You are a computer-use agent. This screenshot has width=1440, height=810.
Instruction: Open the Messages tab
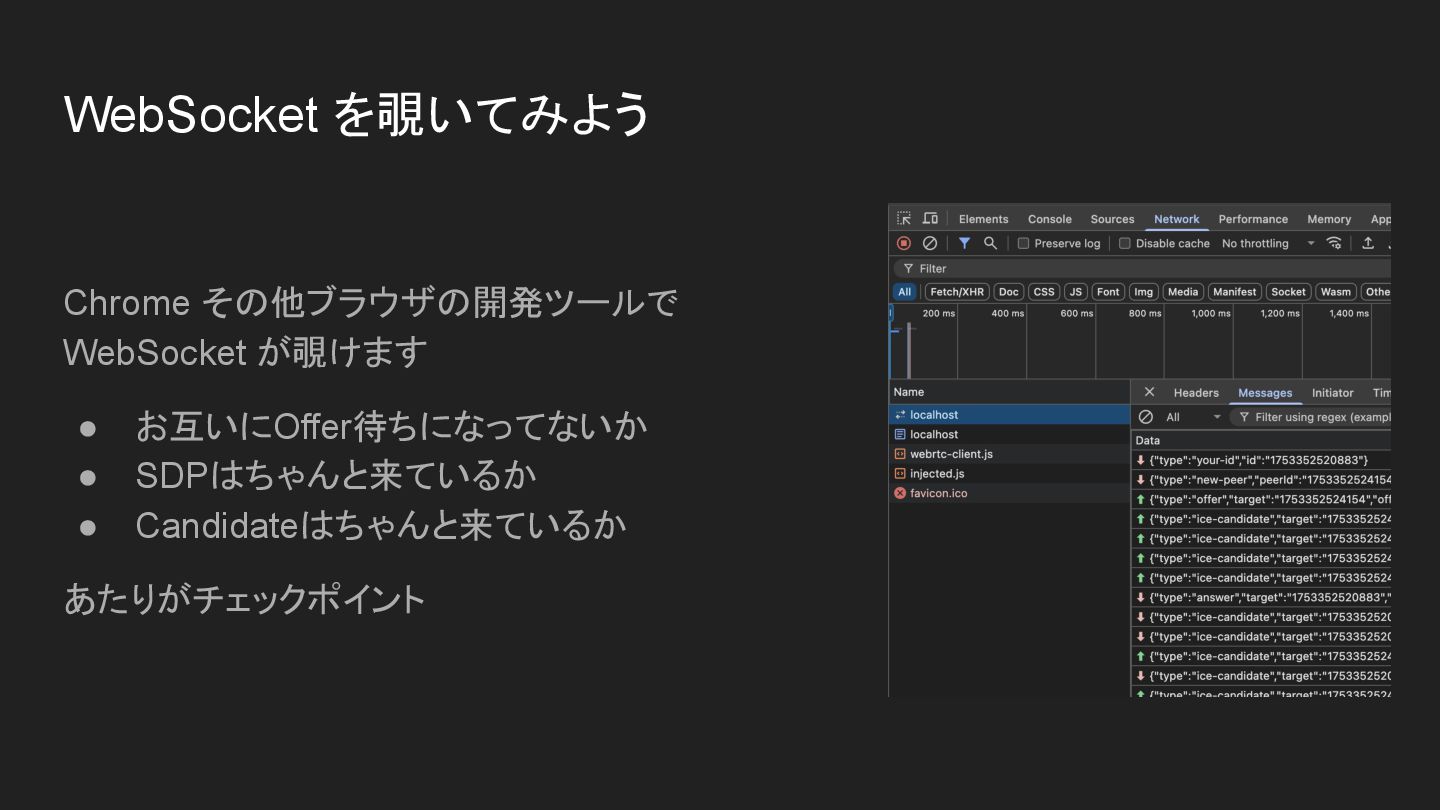pyautogui.click(x=1265, y=393)
